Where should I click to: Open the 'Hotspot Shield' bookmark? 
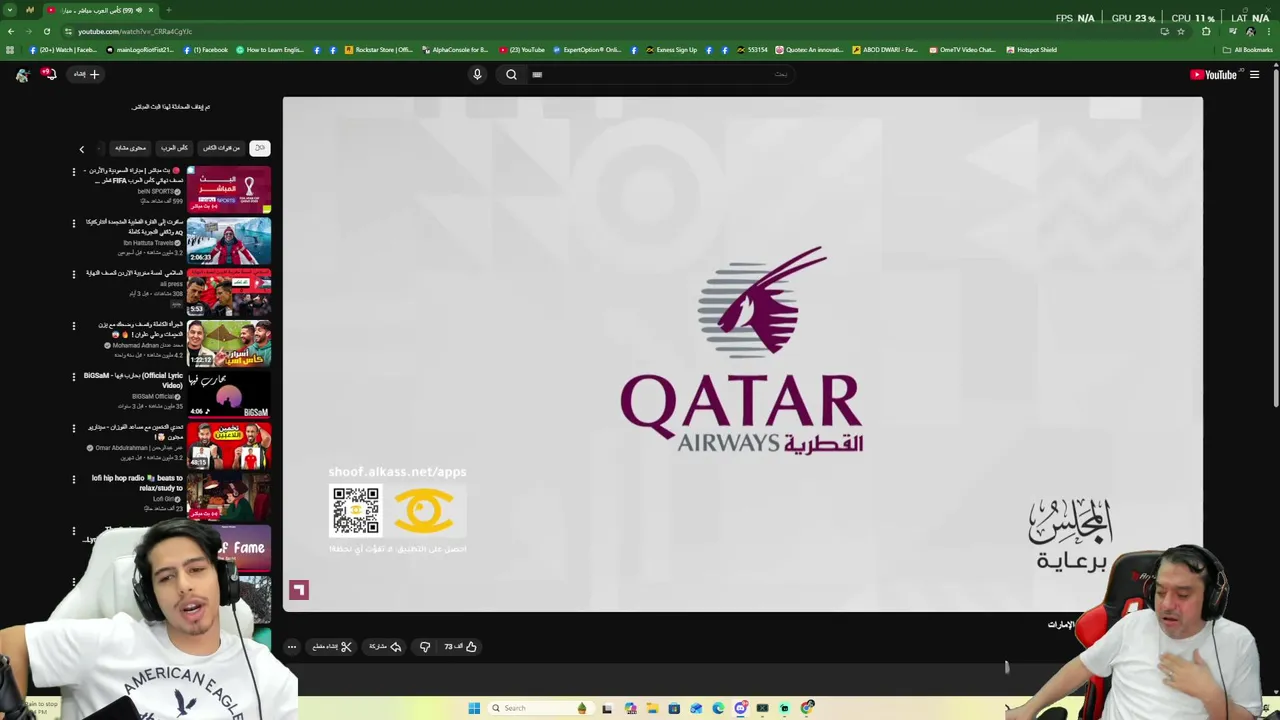click(x=1032, y=50)
